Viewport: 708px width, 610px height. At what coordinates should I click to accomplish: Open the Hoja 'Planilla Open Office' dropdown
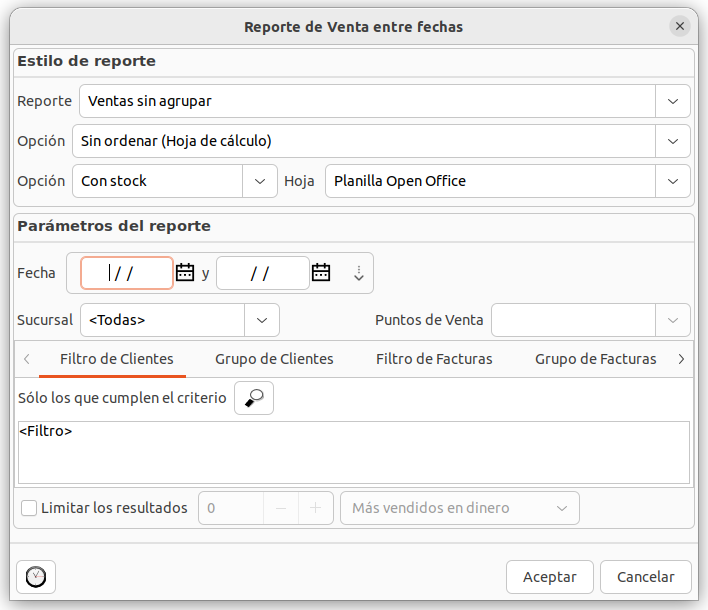pos(672,181)
